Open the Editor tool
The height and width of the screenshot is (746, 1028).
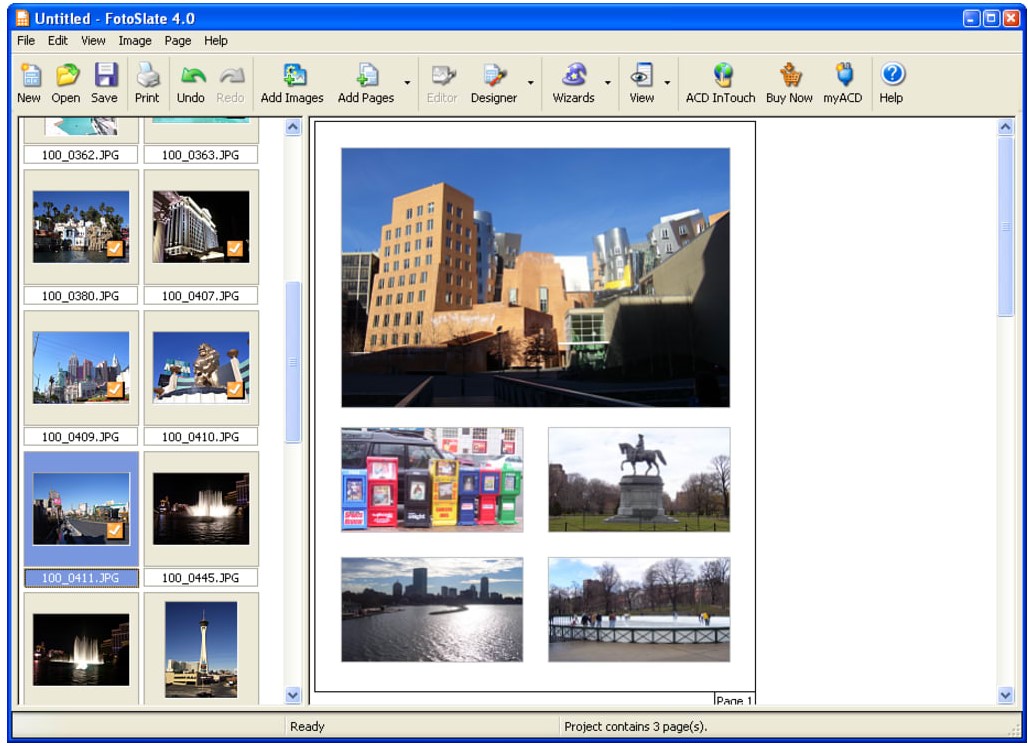click(x=442, y=83)
